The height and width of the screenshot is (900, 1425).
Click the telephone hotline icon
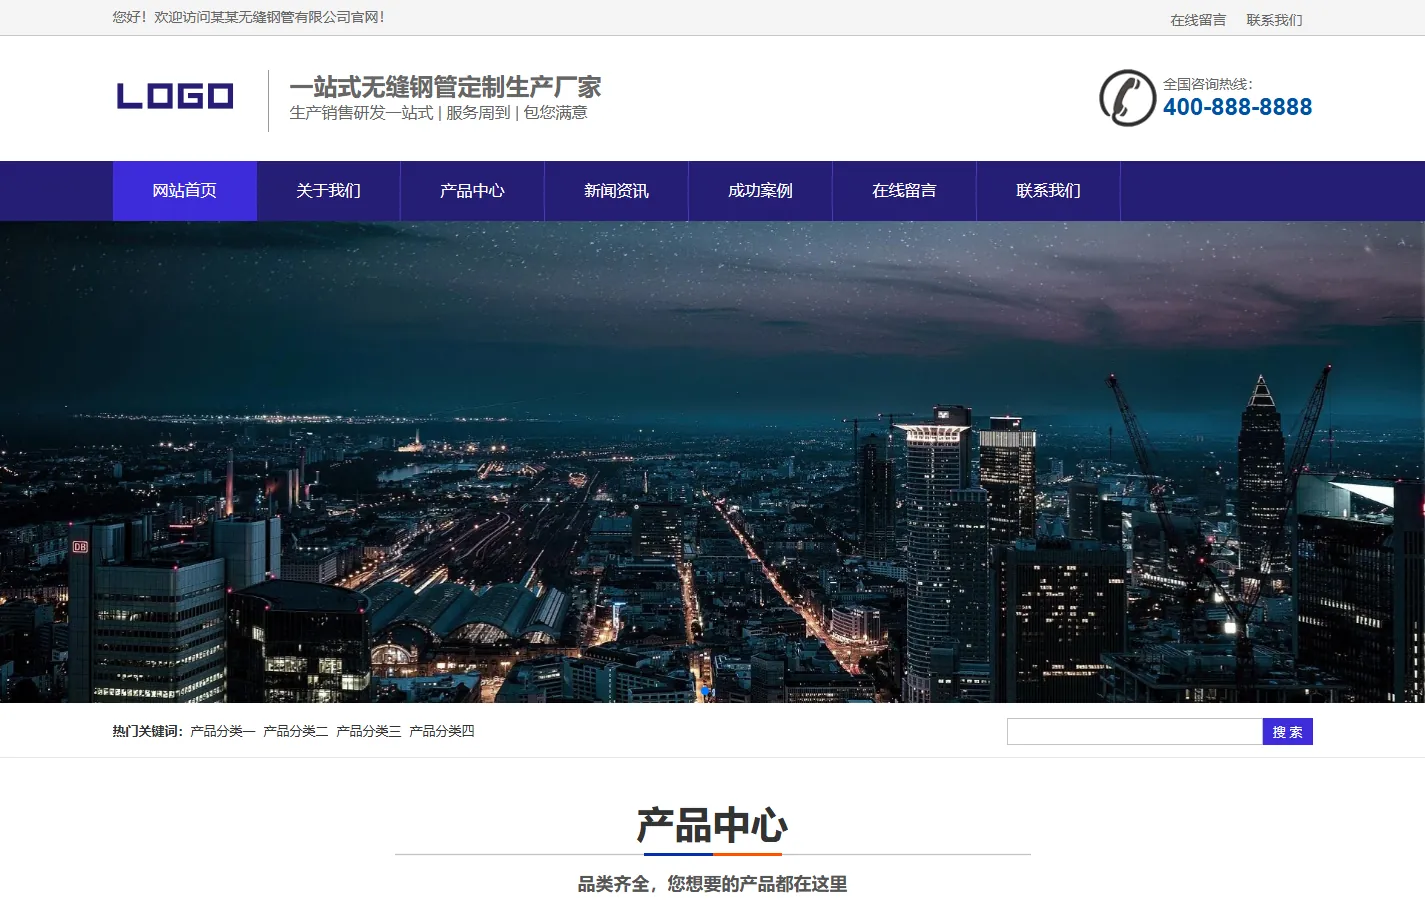coord(1128,98)
